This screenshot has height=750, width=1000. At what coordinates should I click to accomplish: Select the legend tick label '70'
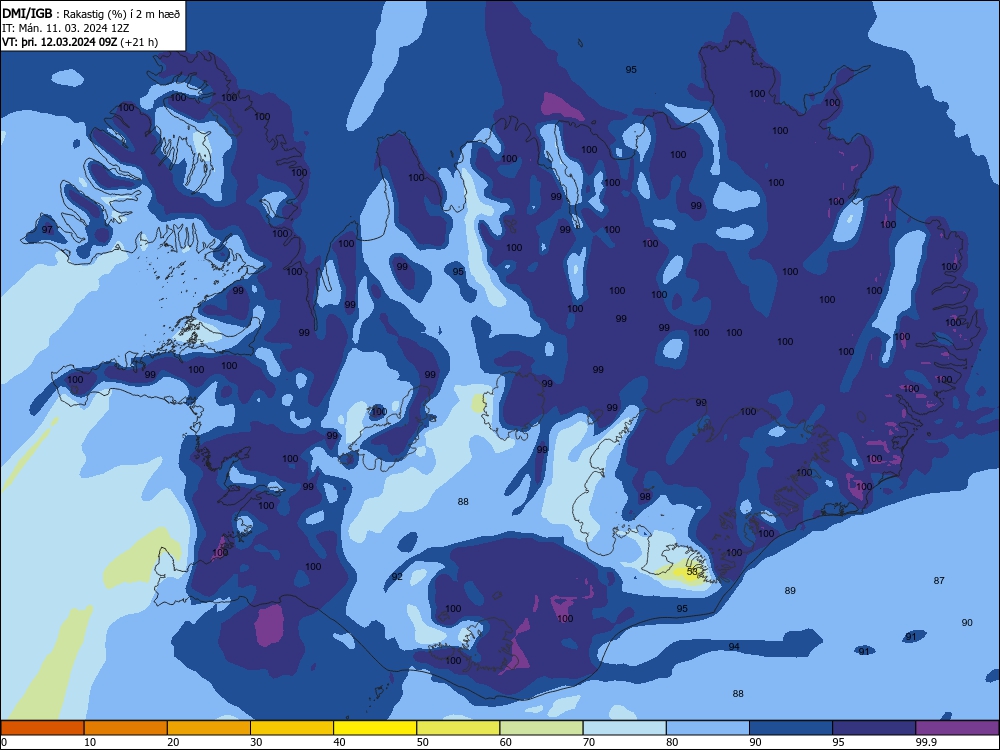click(589, 742)
